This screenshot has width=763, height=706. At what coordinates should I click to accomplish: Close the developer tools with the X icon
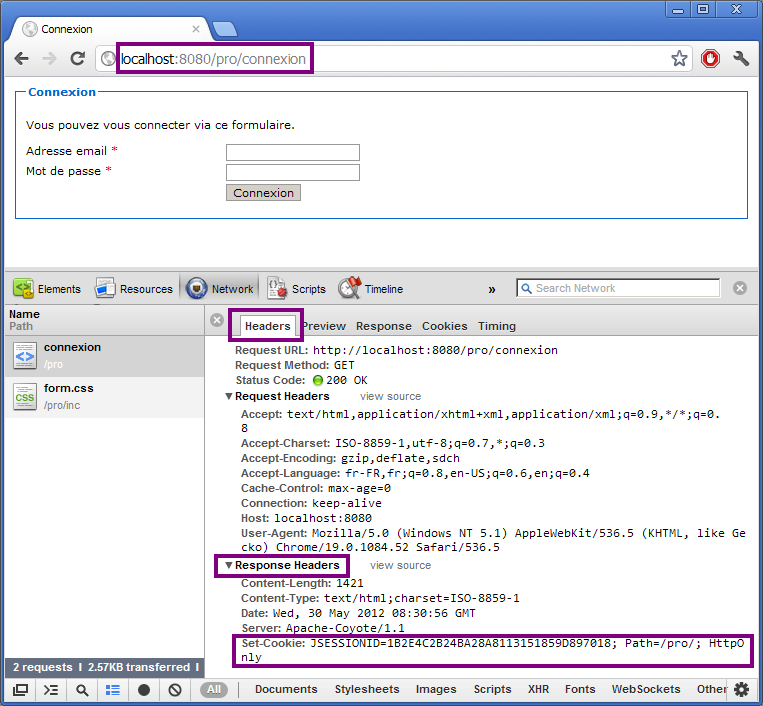[x=740, y=288]
